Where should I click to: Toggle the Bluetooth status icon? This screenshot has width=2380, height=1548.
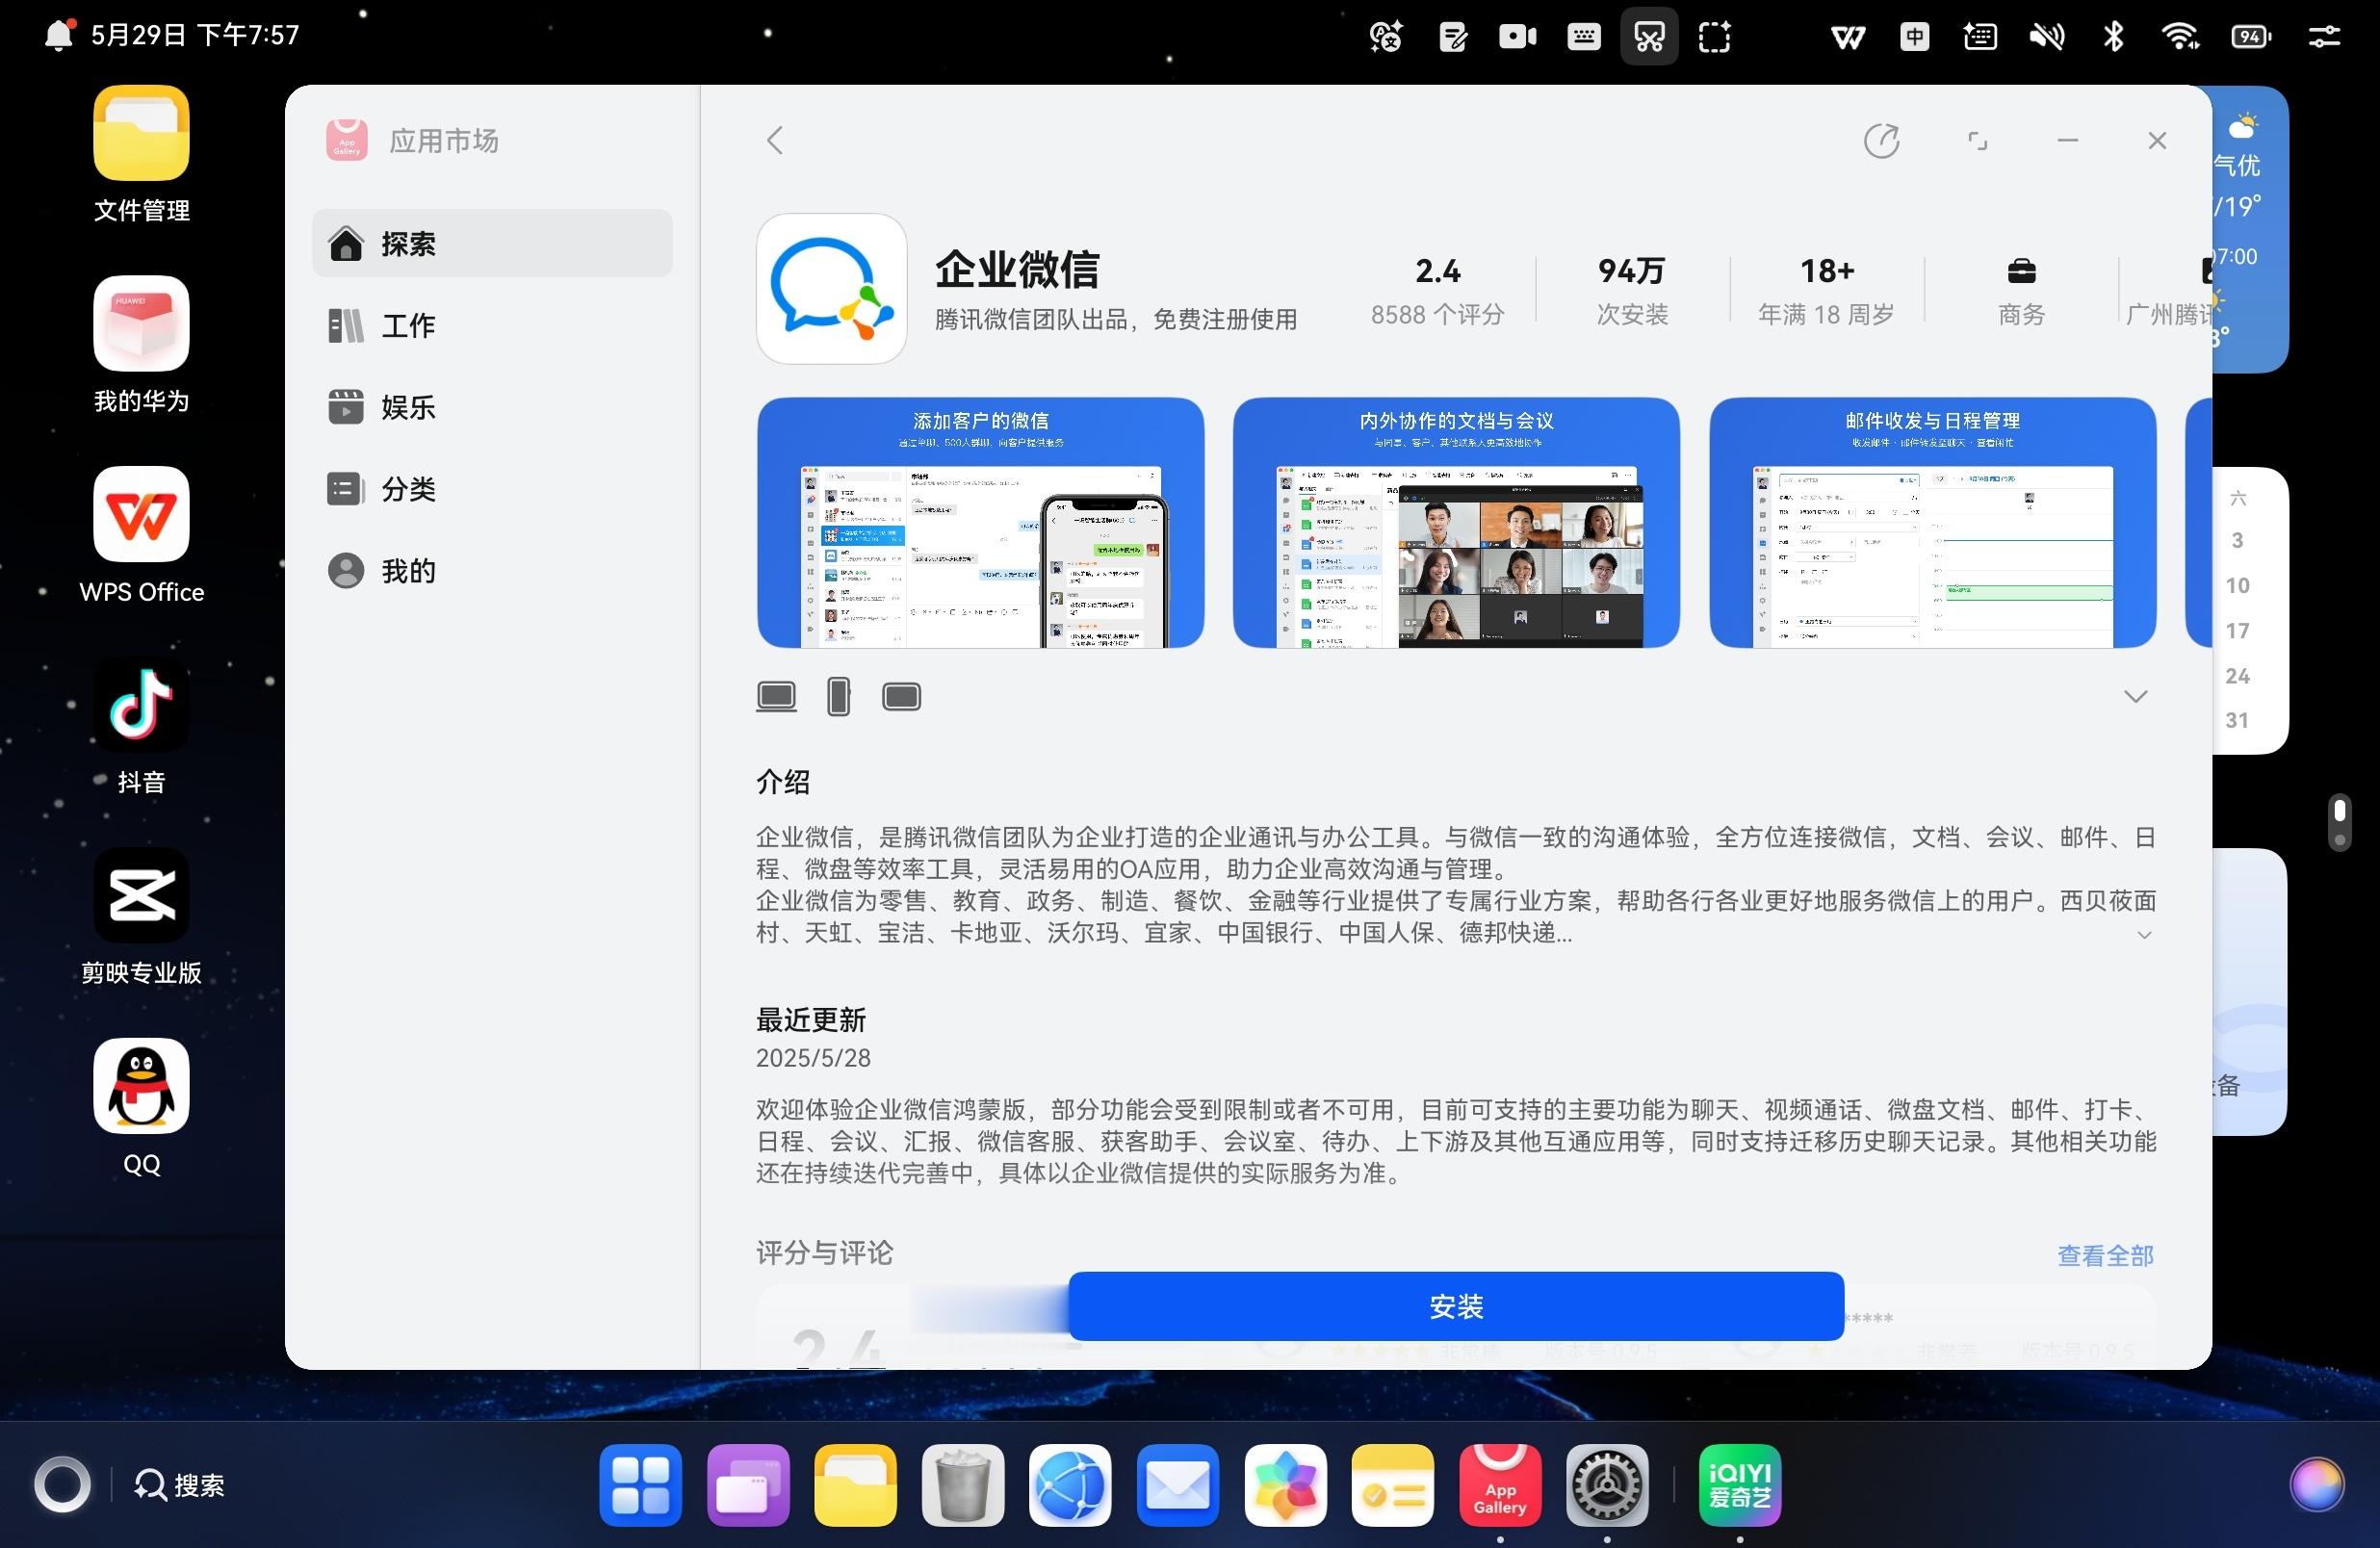coord(2113,37)
